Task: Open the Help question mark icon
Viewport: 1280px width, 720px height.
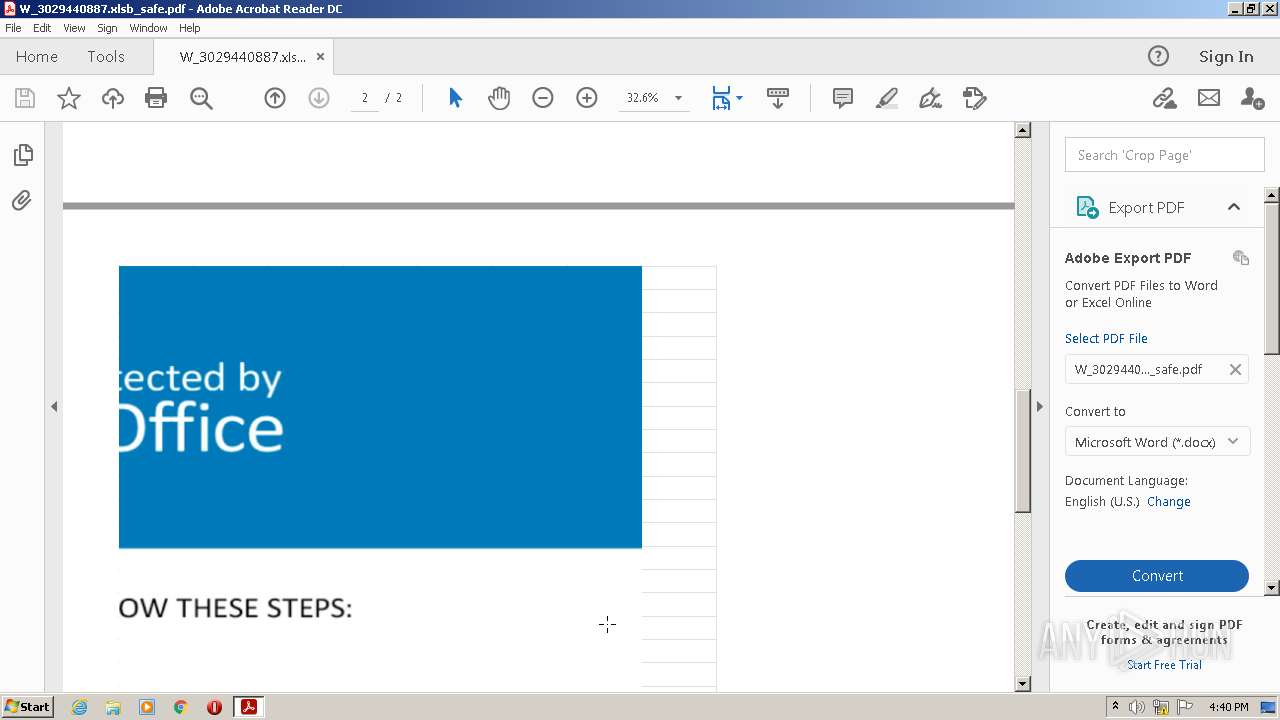Action: coord(1158,56)
